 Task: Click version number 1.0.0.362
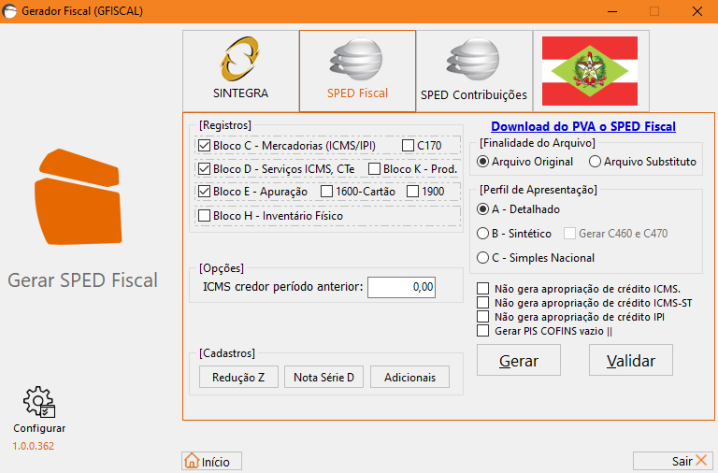tap(33, 446)
